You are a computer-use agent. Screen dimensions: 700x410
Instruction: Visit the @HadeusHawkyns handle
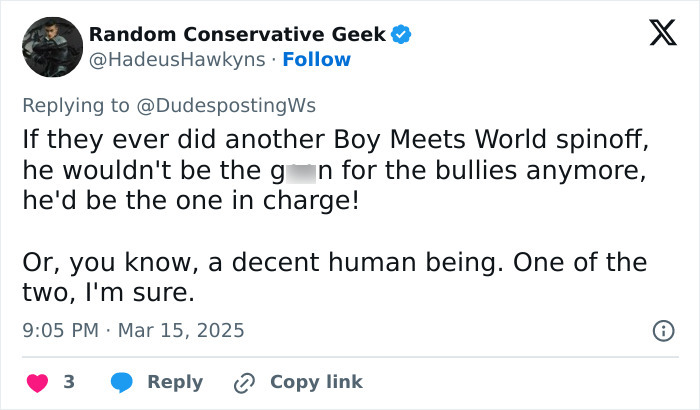(x=178, y=59)
